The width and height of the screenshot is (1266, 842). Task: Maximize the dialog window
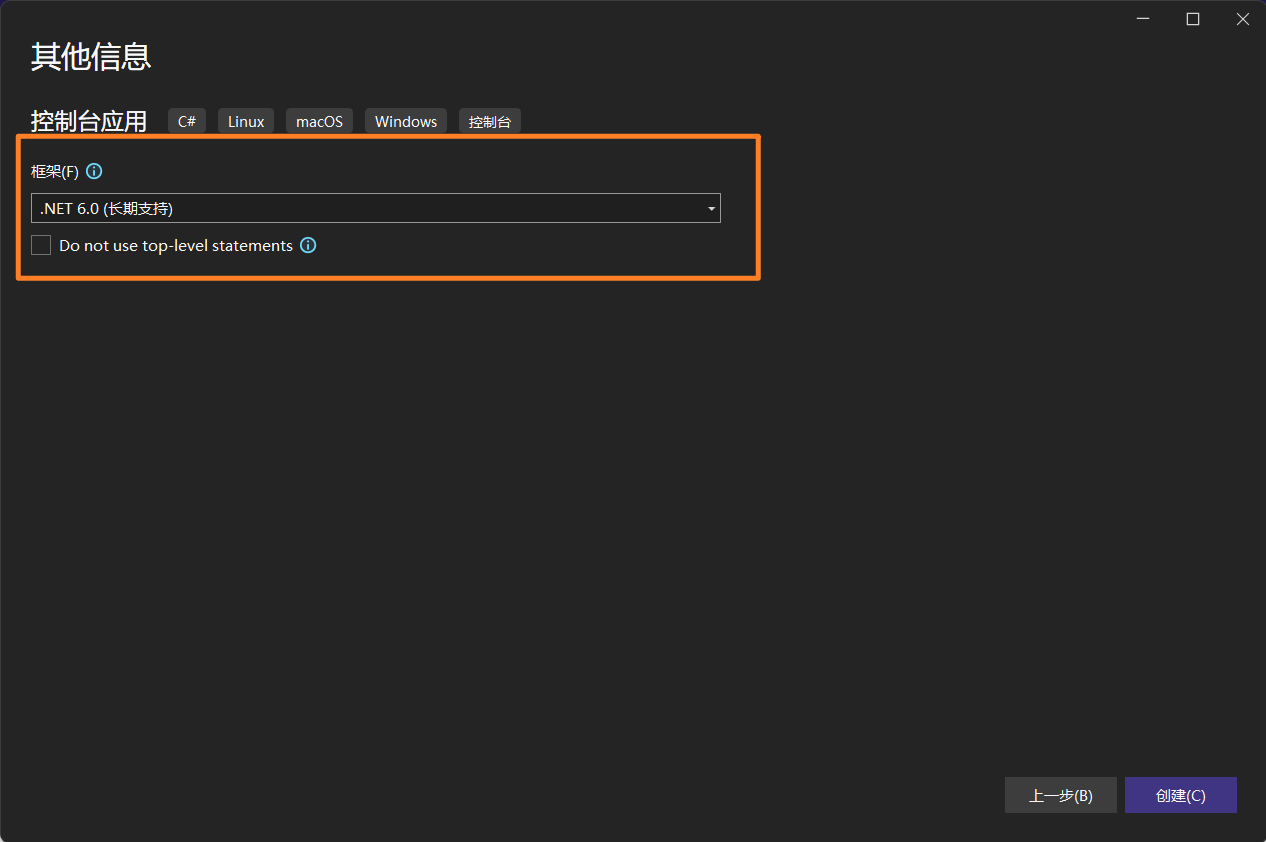point(1192,19)
